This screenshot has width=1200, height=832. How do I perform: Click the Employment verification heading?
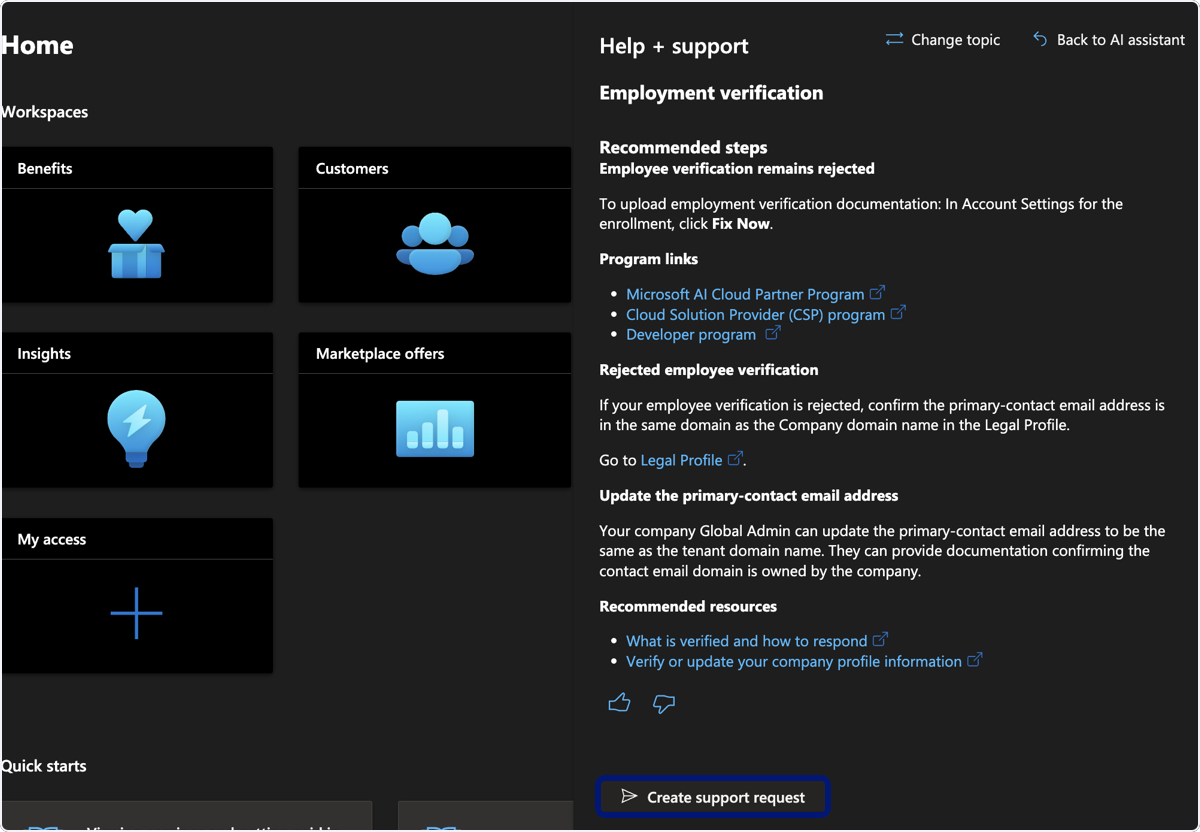coord(711,93)
